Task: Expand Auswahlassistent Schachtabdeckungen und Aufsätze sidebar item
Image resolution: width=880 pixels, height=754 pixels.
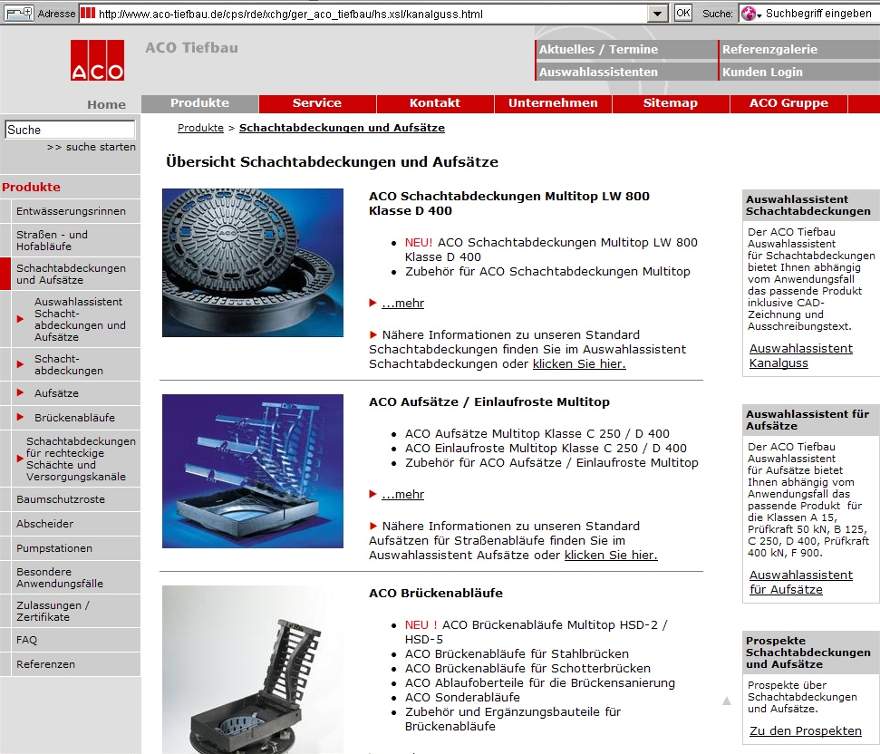Action: [x=21, y=319]
